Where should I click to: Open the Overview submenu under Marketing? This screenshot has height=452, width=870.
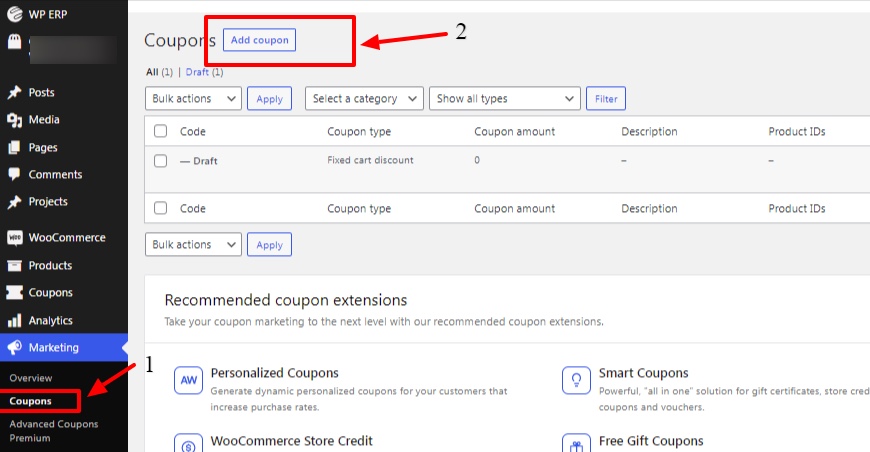click(30, 378)
